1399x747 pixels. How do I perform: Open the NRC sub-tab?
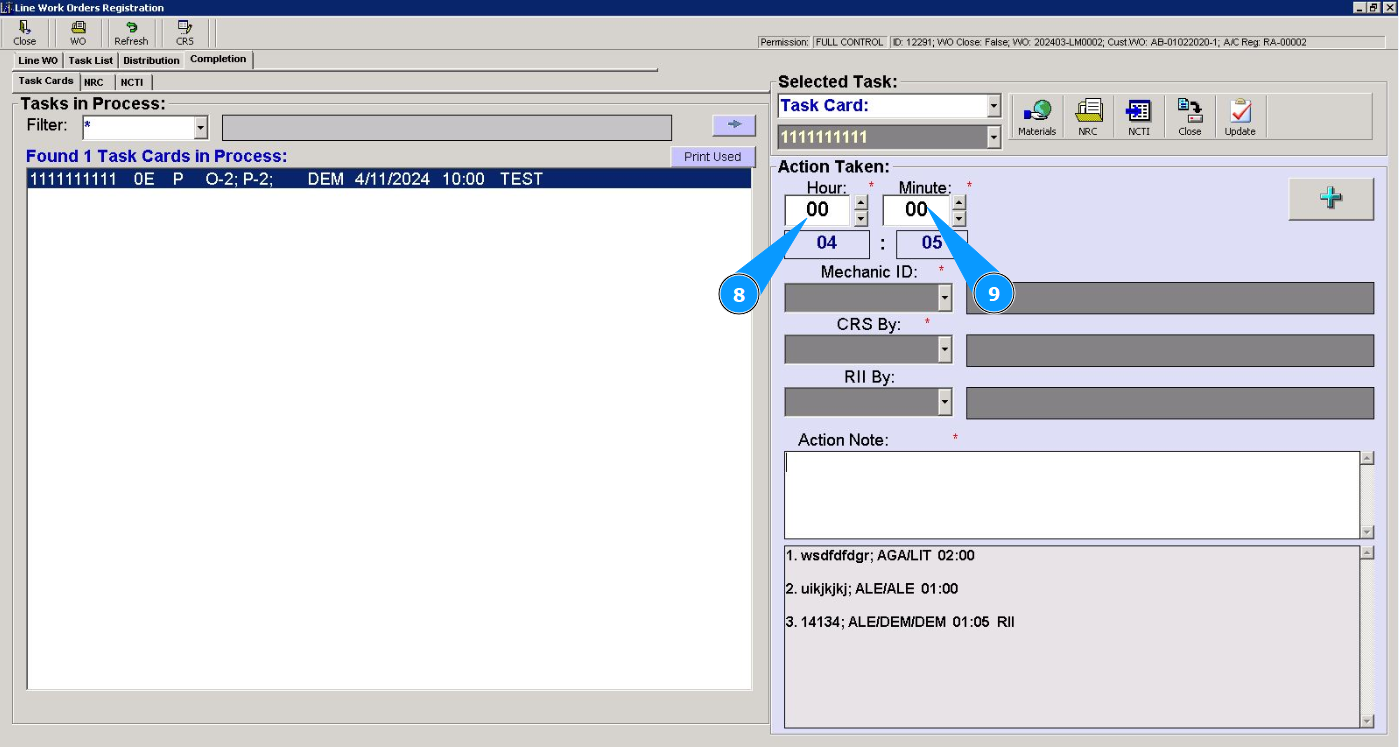(94, 82)
